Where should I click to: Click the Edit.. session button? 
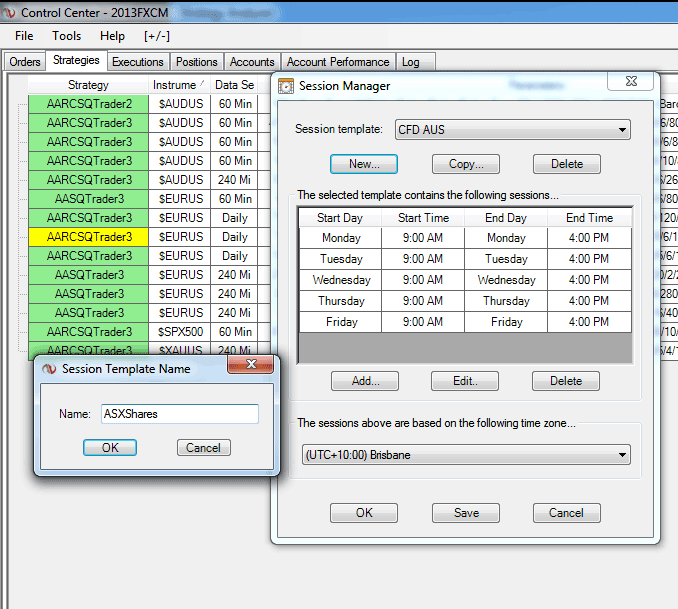[465, 381]
